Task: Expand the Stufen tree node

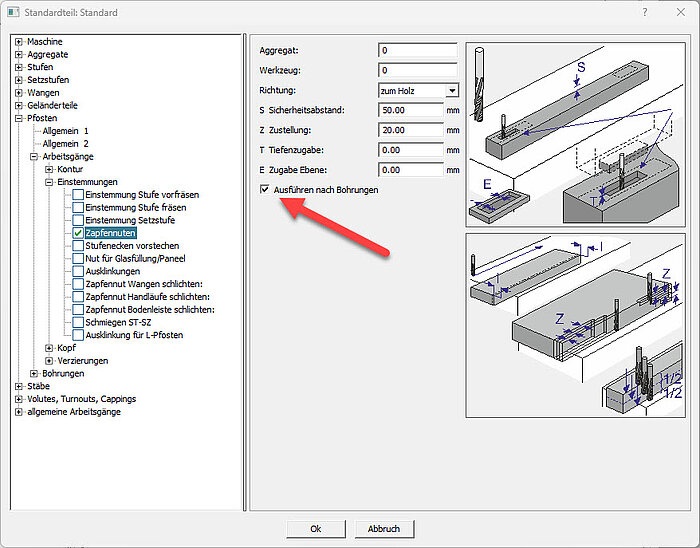Action: click(18, 67)
